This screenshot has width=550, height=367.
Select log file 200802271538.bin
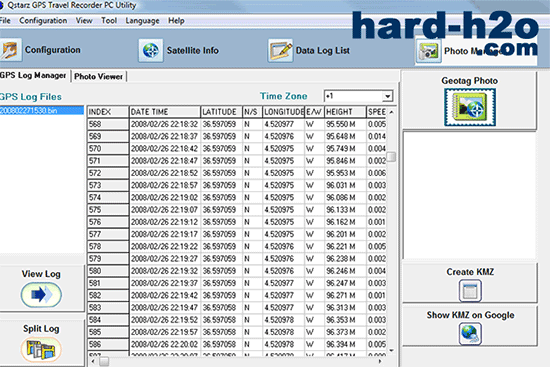click(42, 111)
